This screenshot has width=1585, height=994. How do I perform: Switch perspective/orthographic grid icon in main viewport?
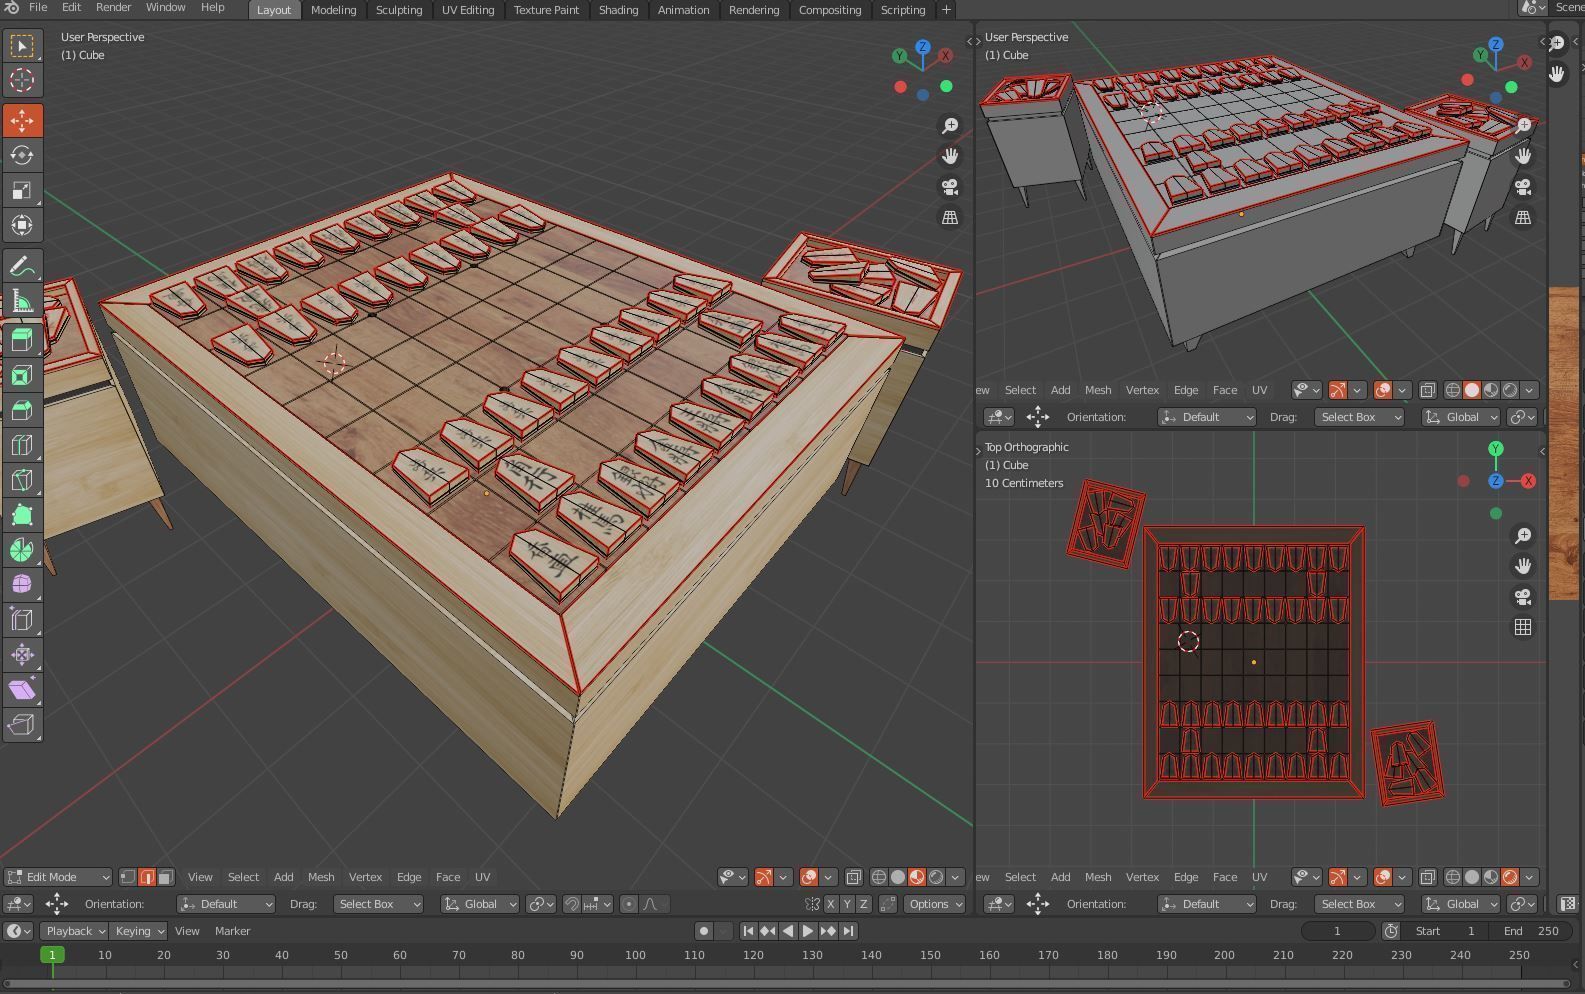pyautogui.click(x=950, y=217)
